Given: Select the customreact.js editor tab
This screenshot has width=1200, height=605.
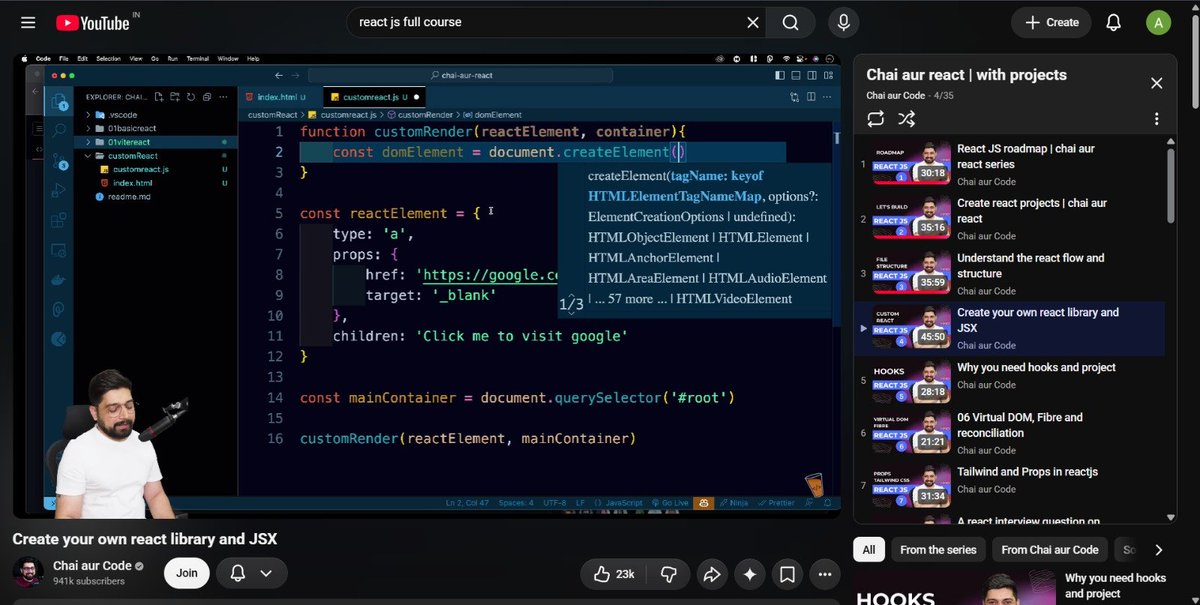Looking at the screenshot, I should [x=376, y=97].
